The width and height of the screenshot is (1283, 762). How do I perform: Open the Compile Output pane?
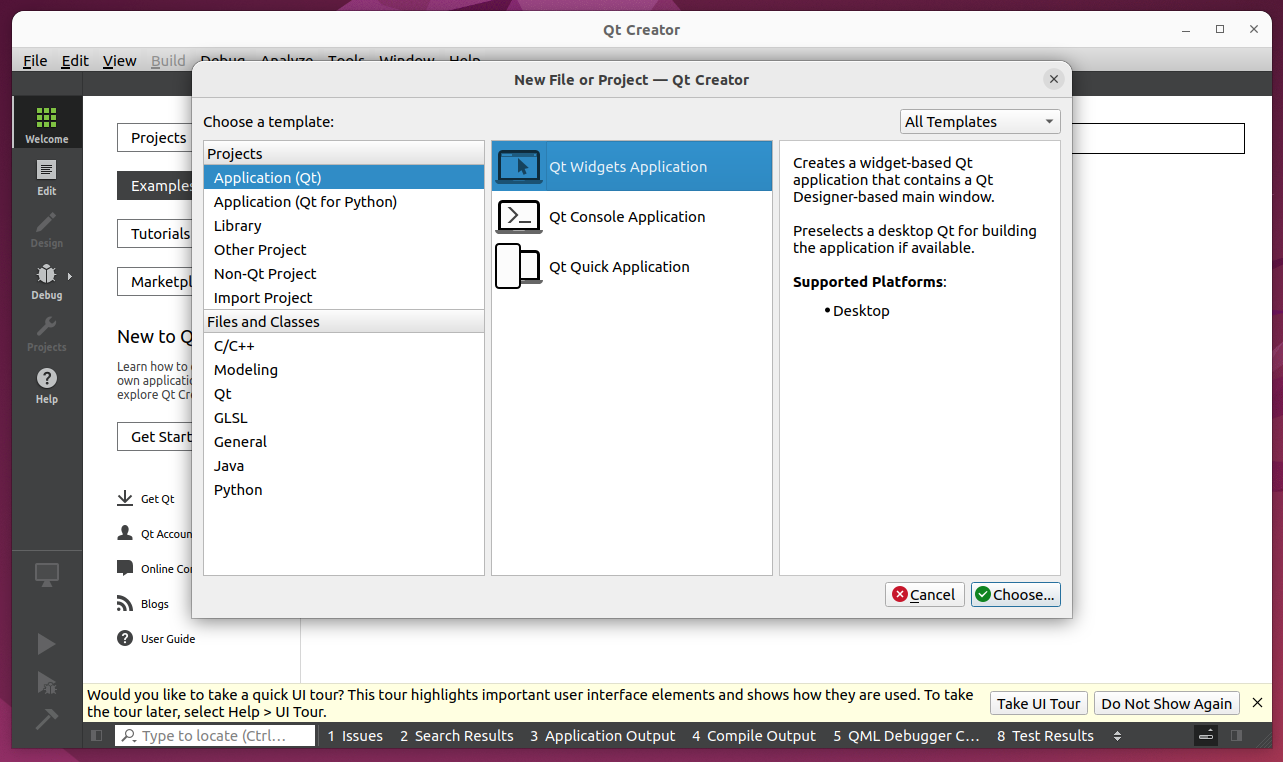[x=753, y=735]
